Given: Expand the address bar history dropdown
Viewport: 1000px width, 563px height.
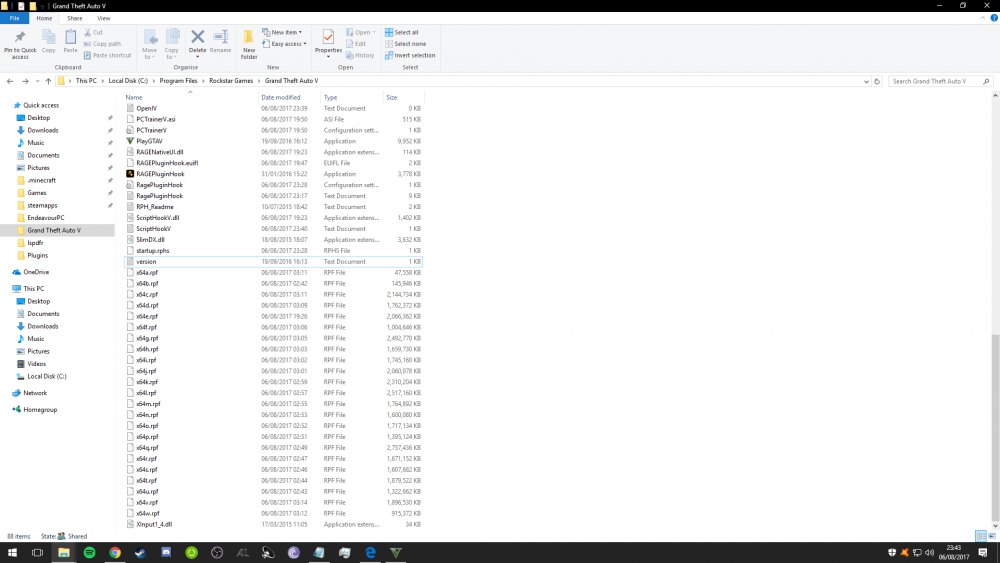Looking at the screenshot, I should click(866, 82).
